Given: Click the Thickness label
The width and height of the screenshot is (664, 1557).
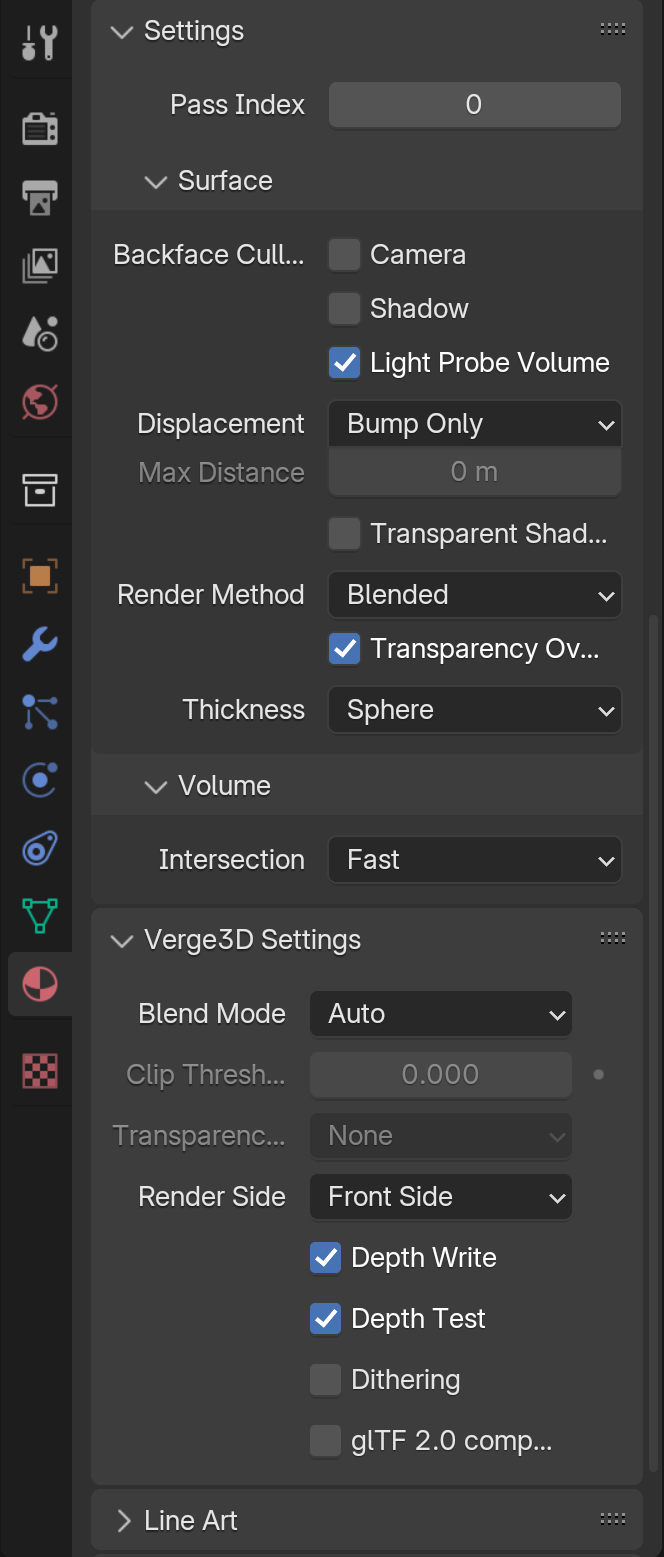Looking at the screenshot, I should (x=244, y=710).
